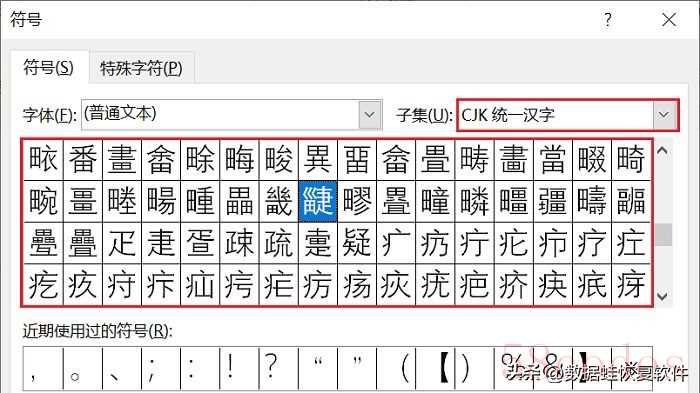Pick the recently used 。 full stop symbol
The height and width of the screenshot is (393, 700).
(x=83, y=368)
